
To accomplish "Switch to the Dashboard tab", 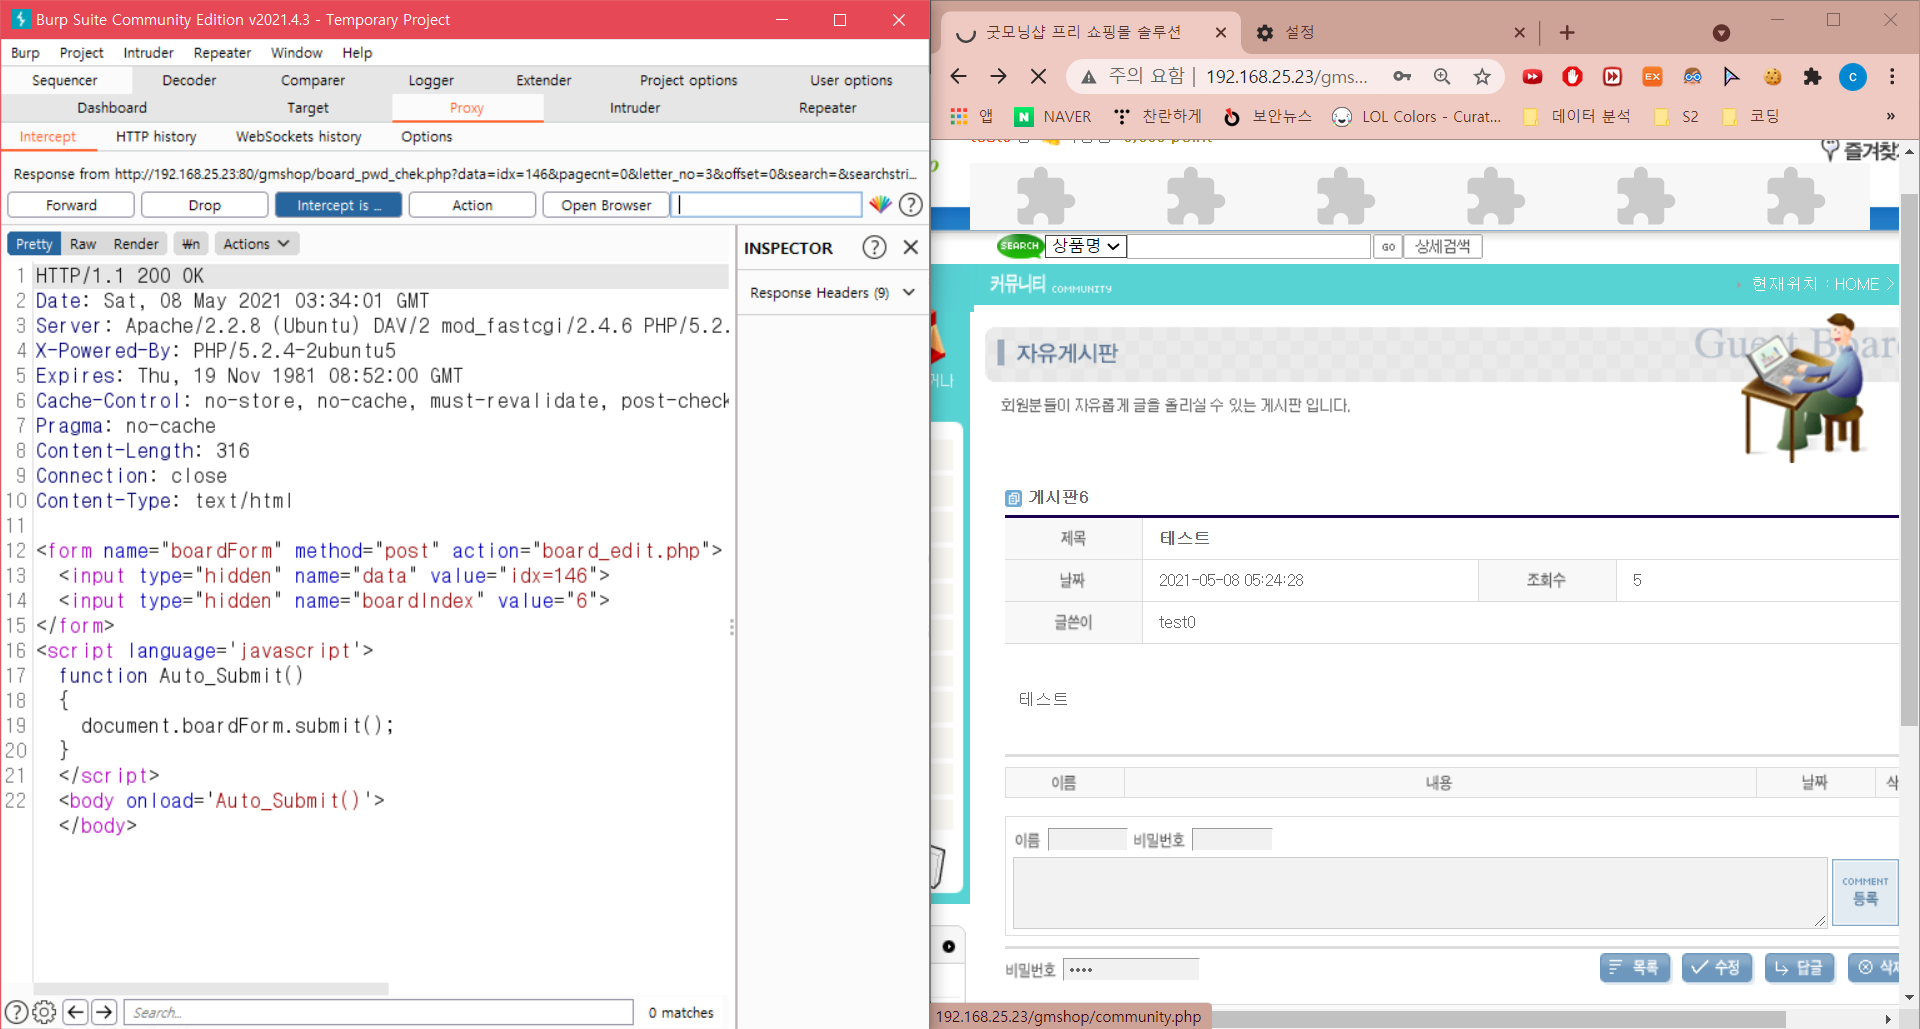I will [x=112, y=108].
